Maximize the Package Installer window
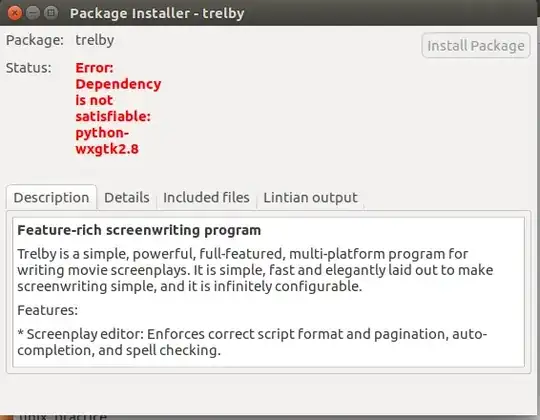Viewport: 540px width, 420px height. 51,13
